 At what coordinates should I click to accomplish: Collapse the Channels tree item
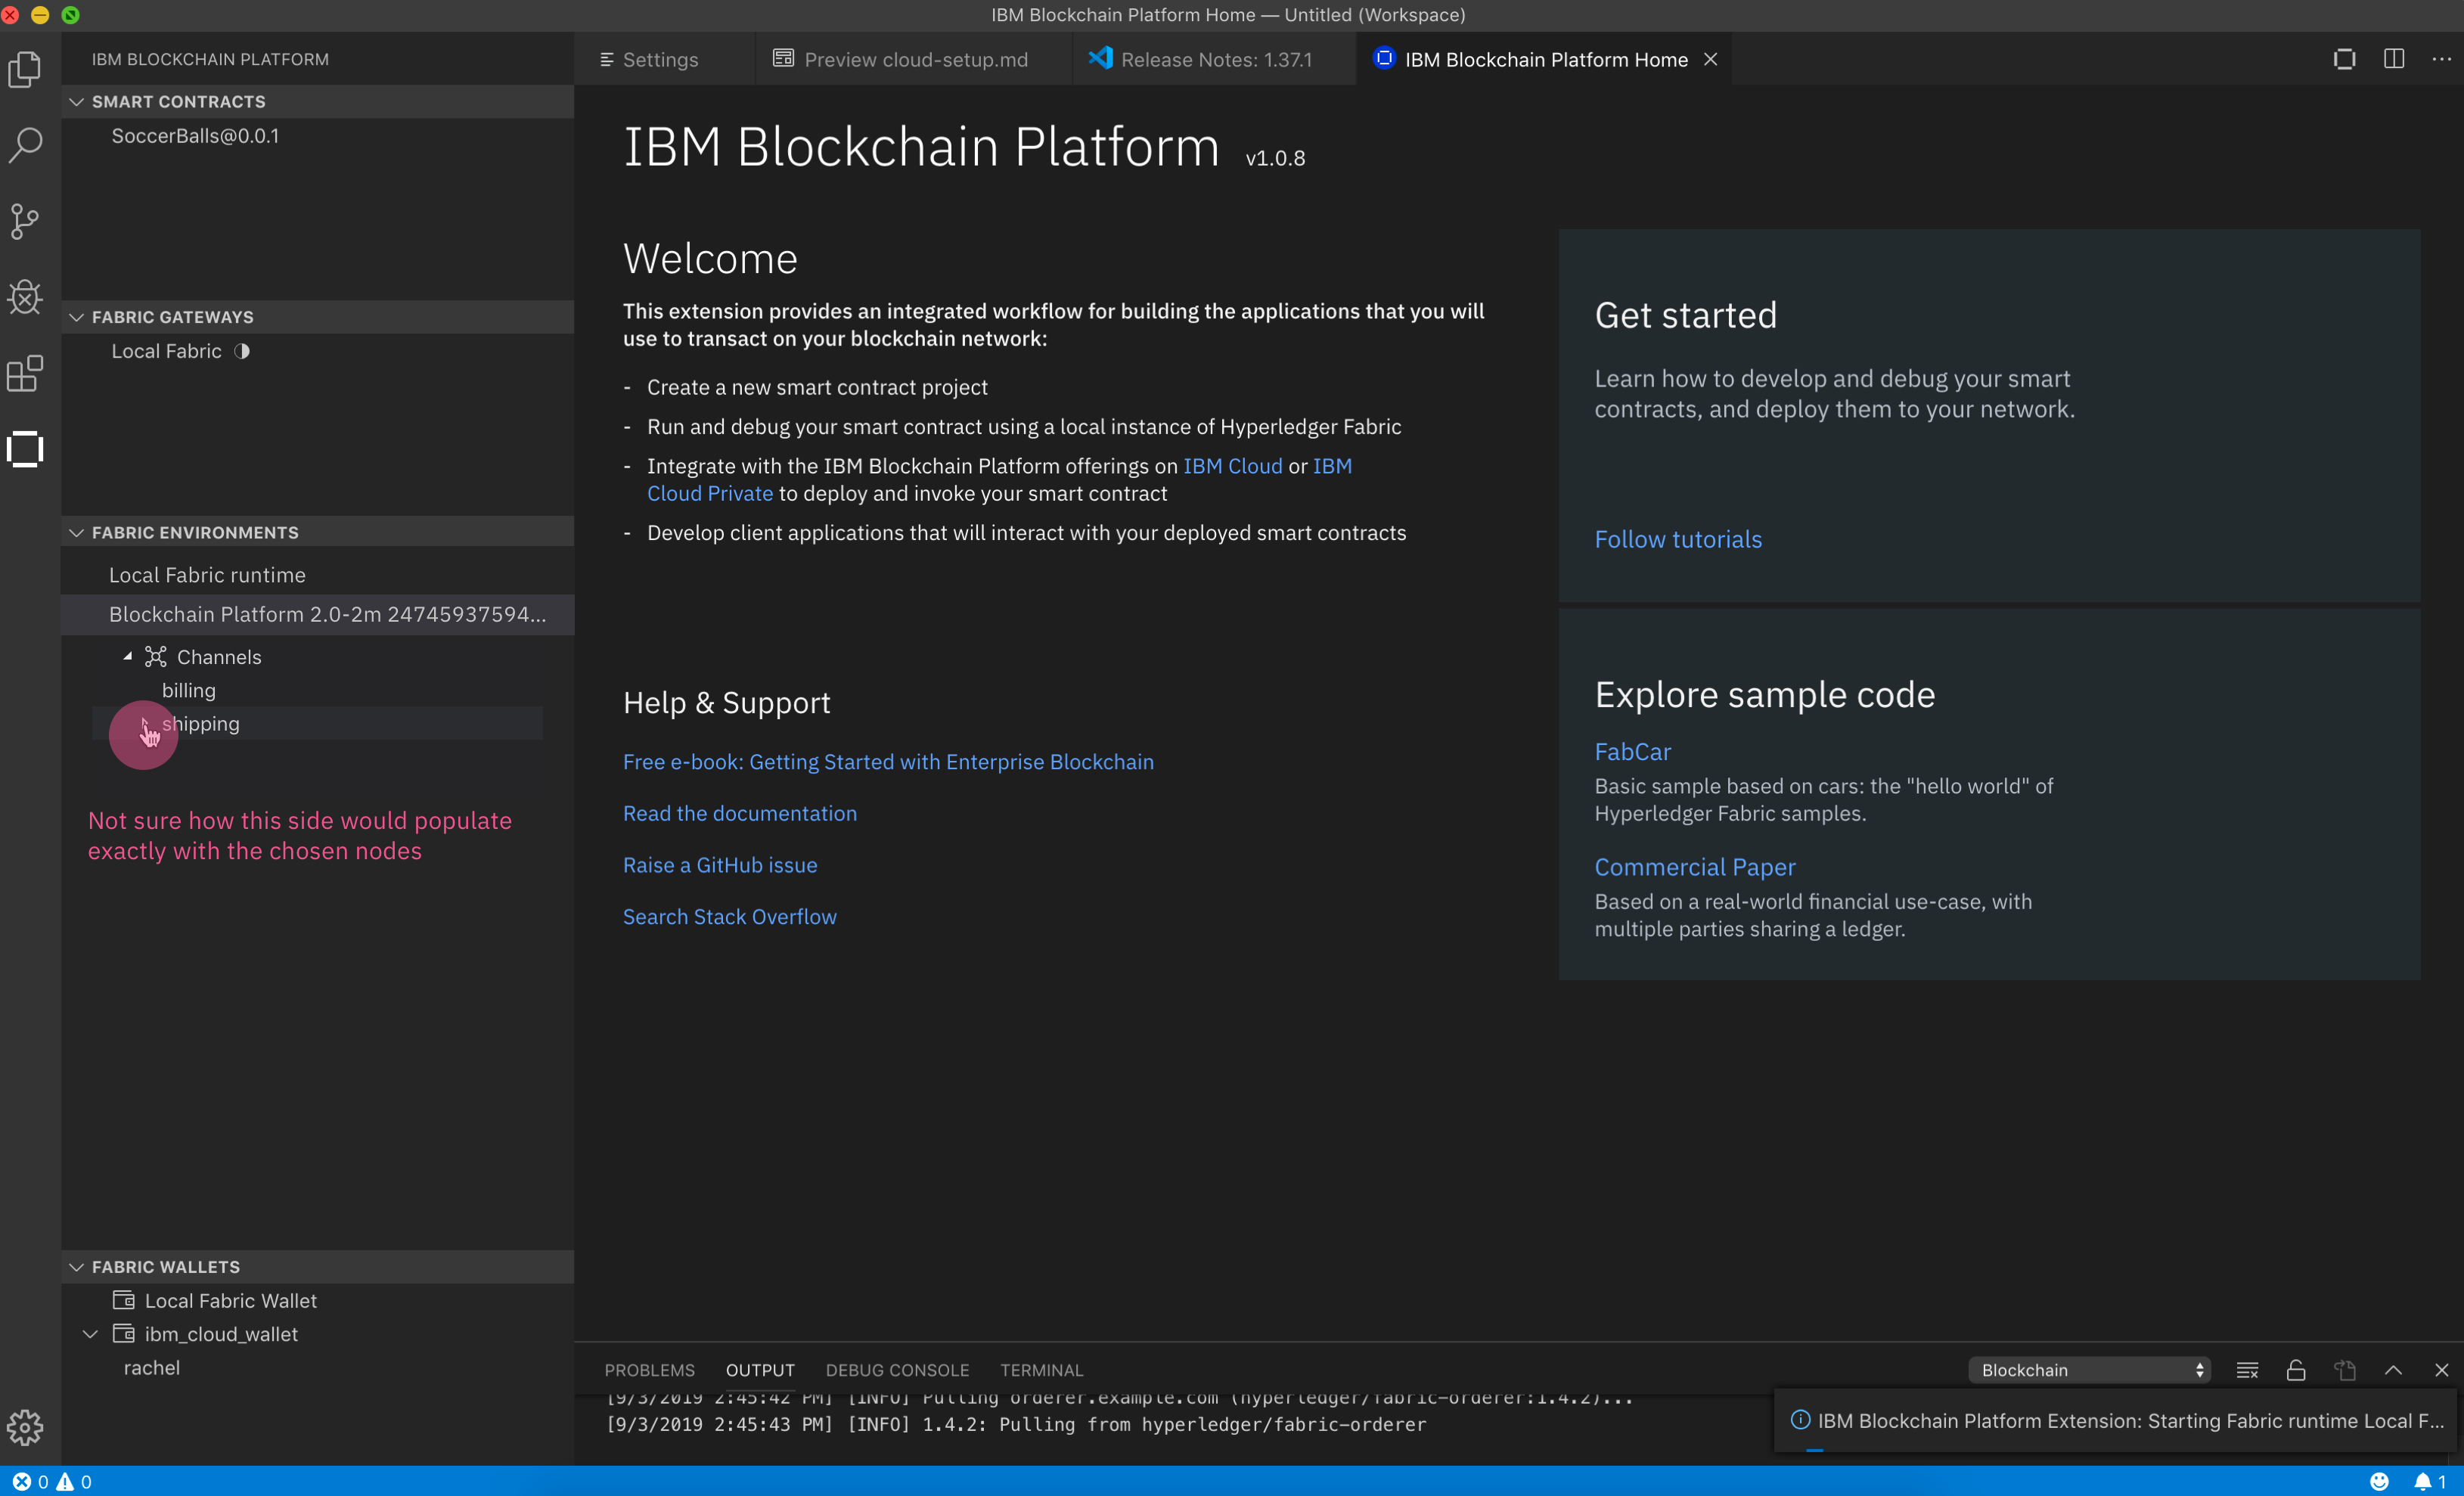pos(127,656)
